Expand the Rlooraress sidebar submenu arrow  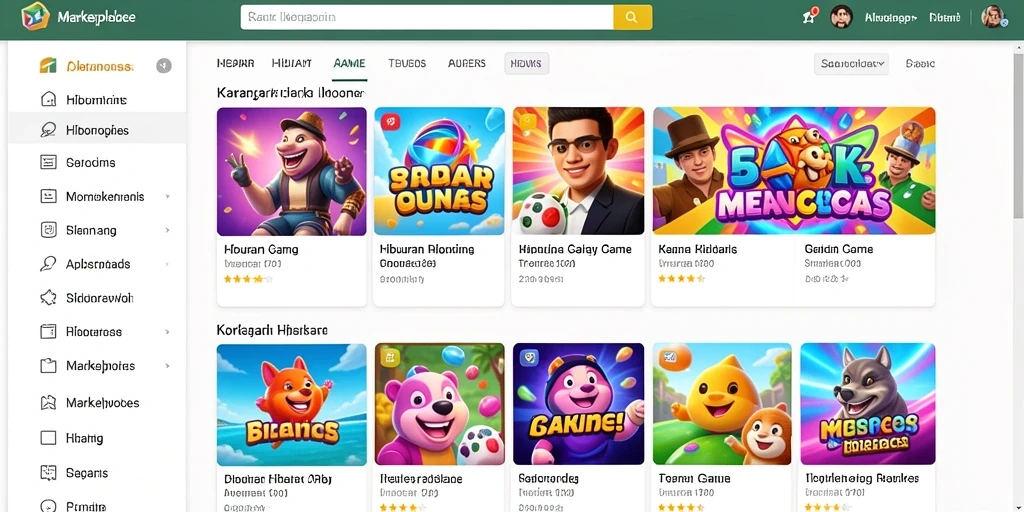167,332
